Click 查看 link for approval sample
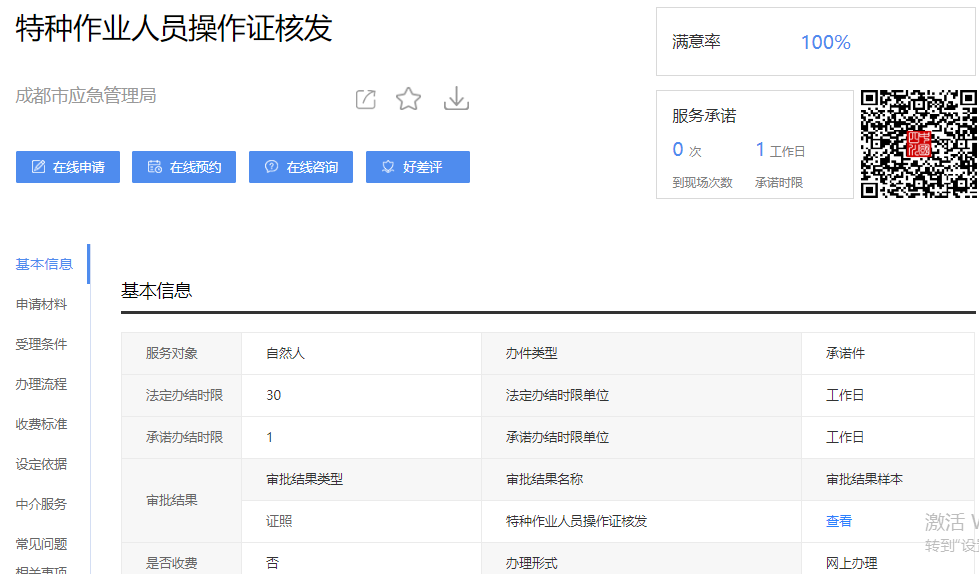 (839, 521)
